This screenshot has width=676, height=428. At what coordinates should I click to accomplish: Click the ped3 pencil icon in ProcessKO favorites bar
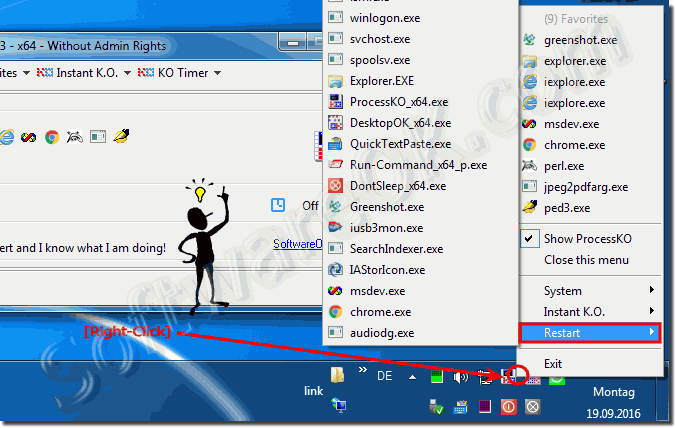(x=121, y=137)
